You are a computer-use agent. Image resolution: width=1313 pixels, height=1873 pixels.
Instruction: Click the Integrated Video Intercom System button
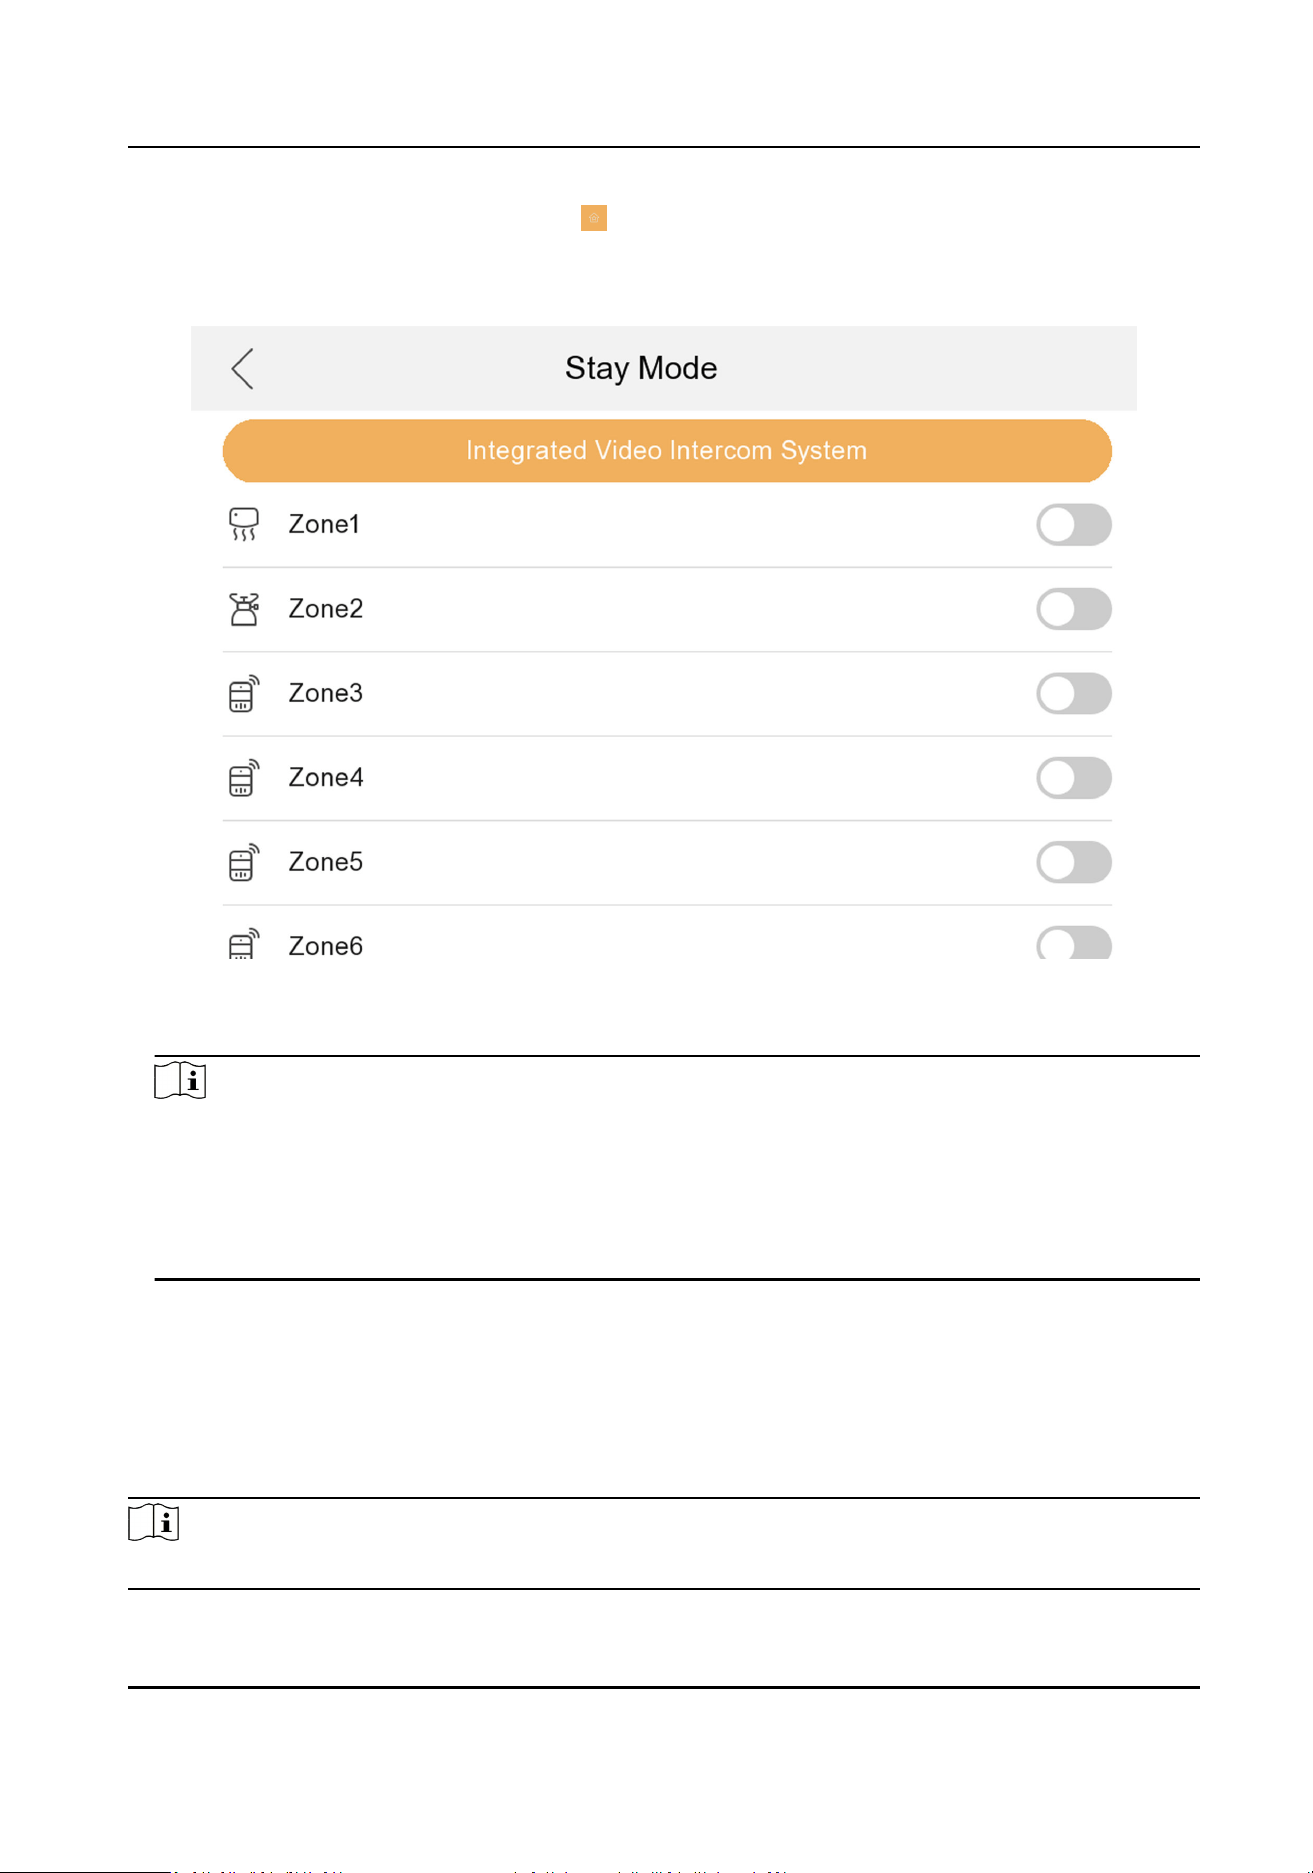click(x=667, y=451)
